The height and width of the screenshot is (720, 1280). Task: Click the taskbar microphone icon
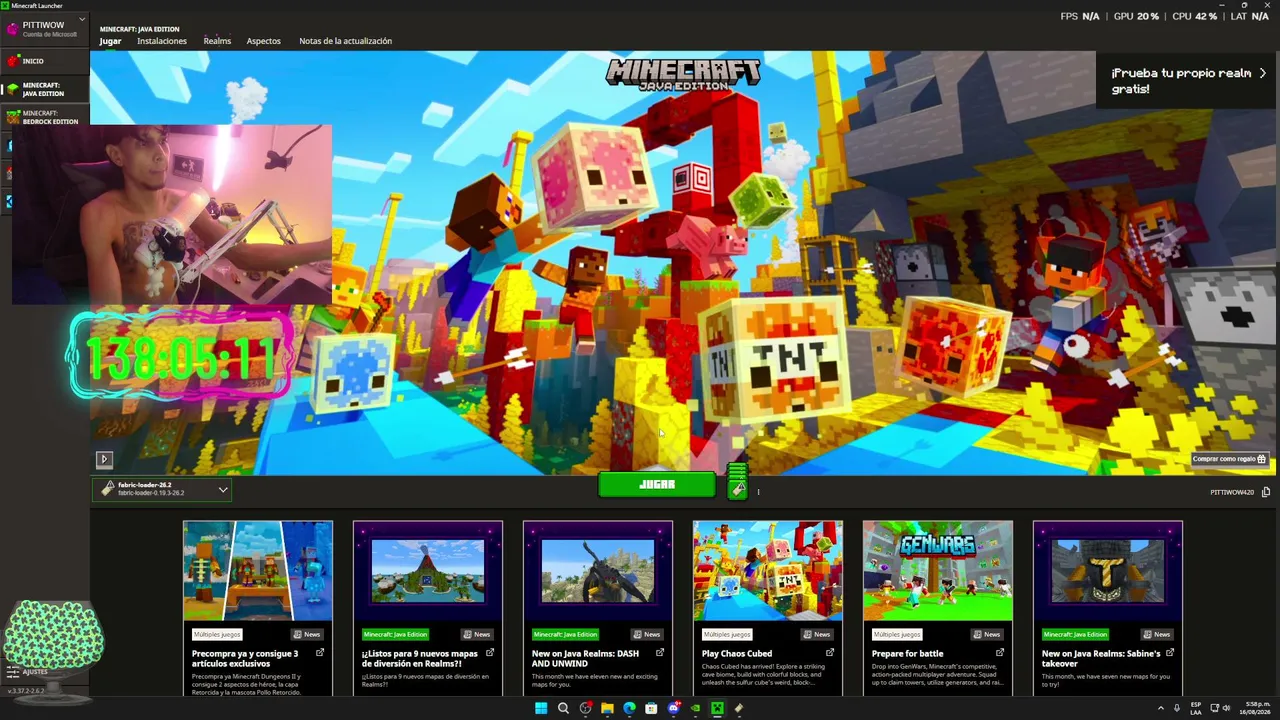tap(1177, 708)
